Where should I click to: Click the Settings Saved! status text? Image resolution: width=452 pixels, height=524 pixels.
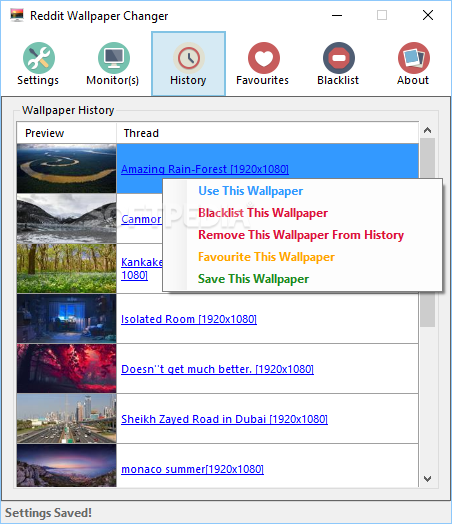[x=48, y=513]
